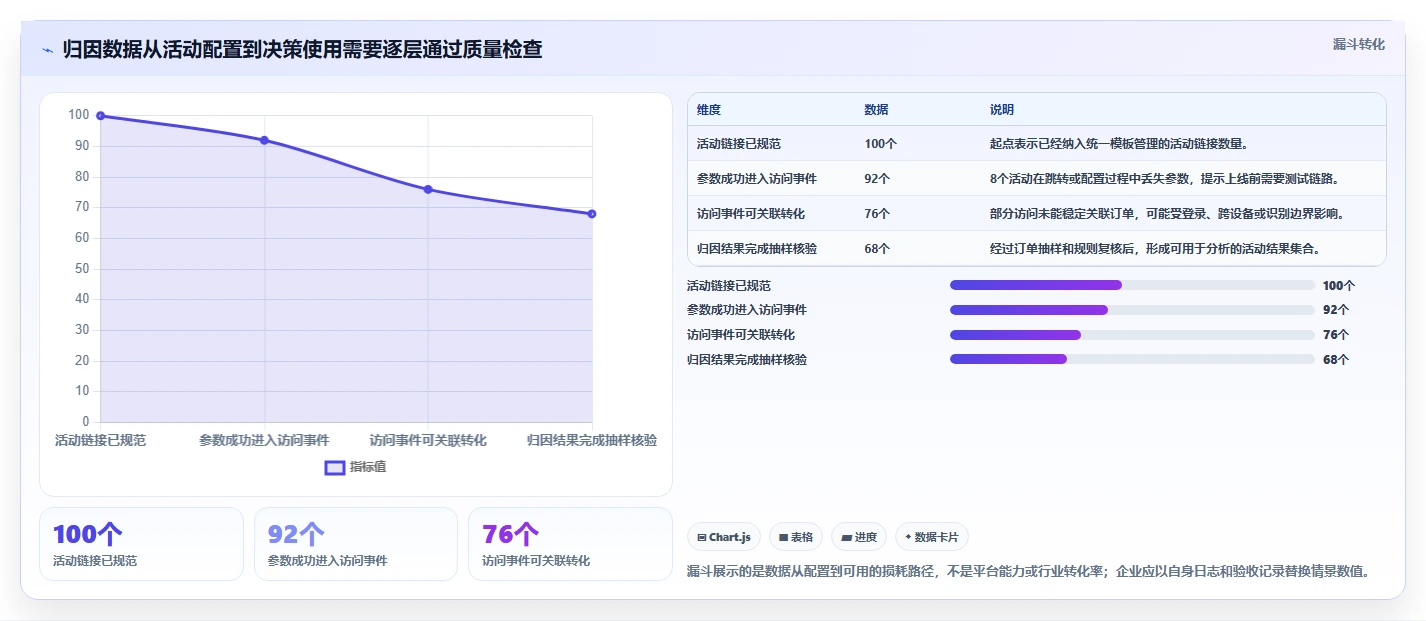Click the icon in the 进度 tag

point(846,538)
